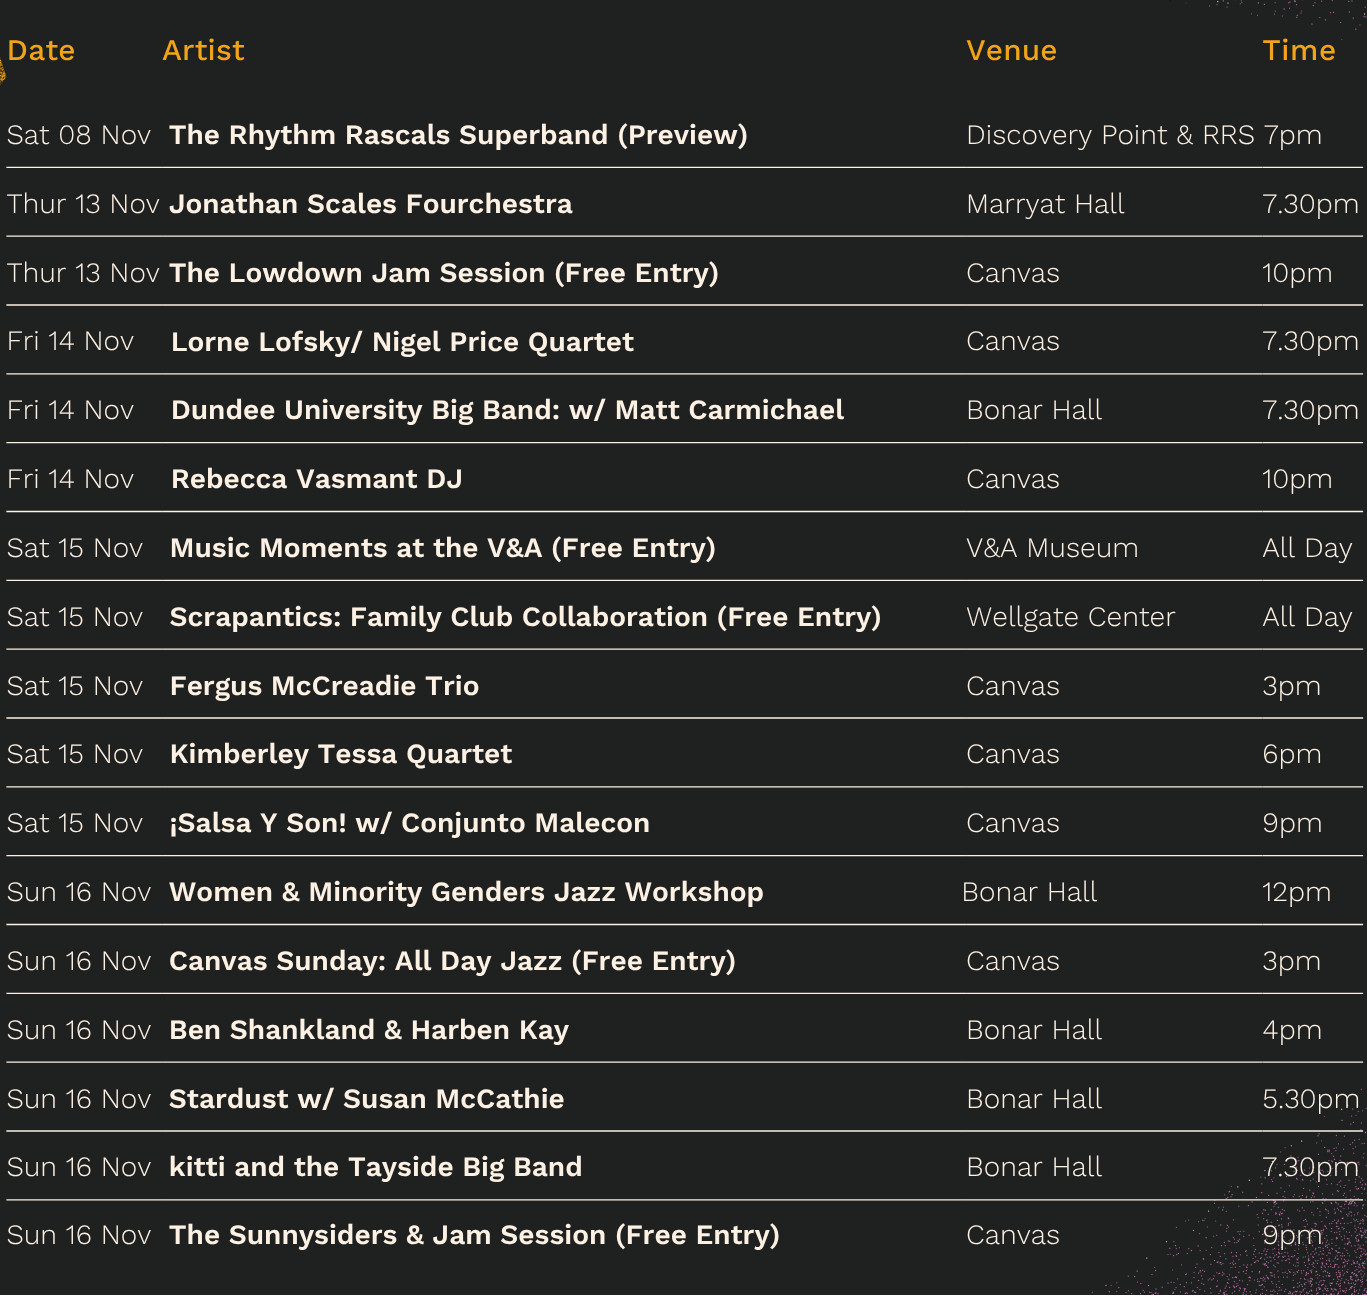The width and height of the screenshot is (1367, 1296).
Task: Click the Venue column header
Action: (1011, 51)
